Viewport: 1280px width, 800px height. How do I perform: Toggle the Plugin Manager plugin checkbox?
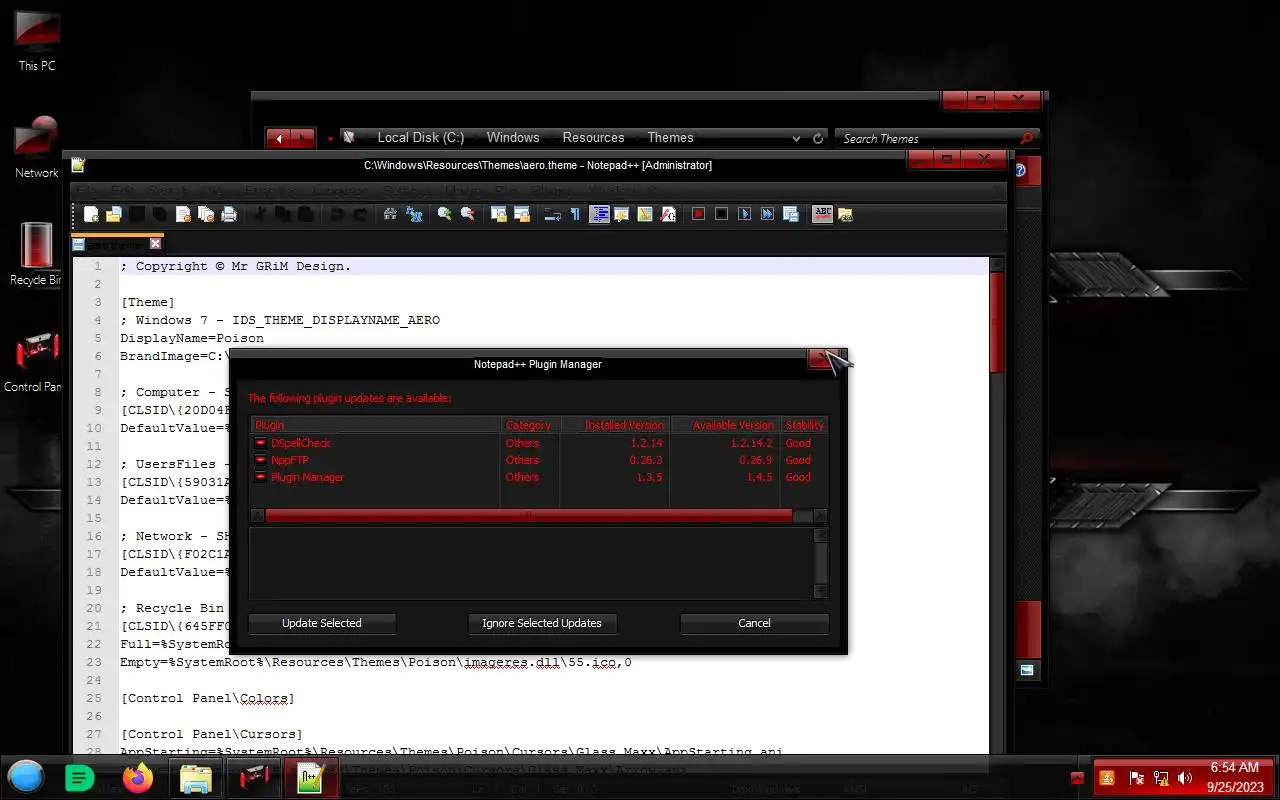[x=260, y=477]
